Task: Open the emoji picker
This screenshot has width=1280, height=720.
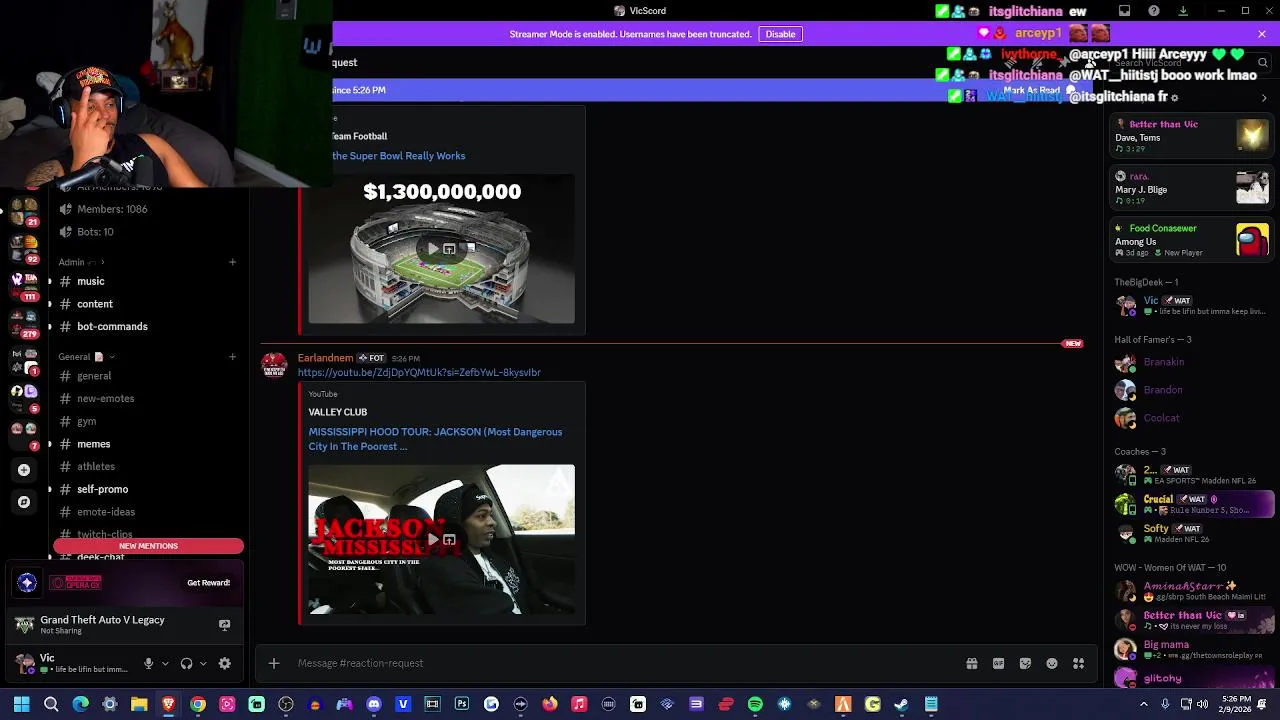Action: coord(1052,663)
